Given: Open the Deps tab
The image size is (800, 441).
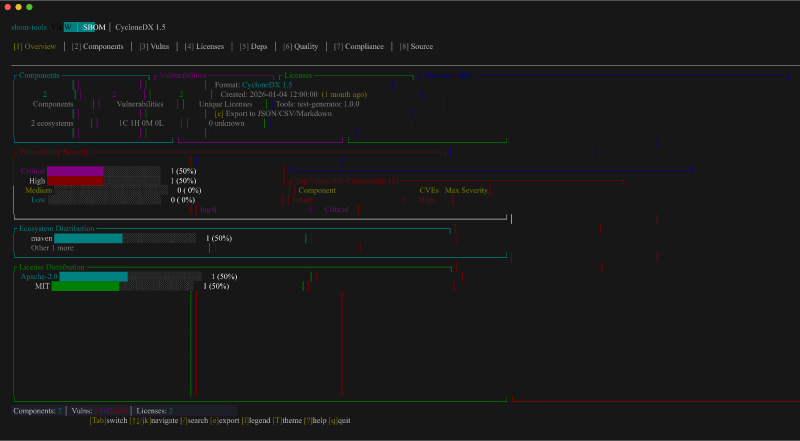Looking at the screenshot, I should (253, 47).
